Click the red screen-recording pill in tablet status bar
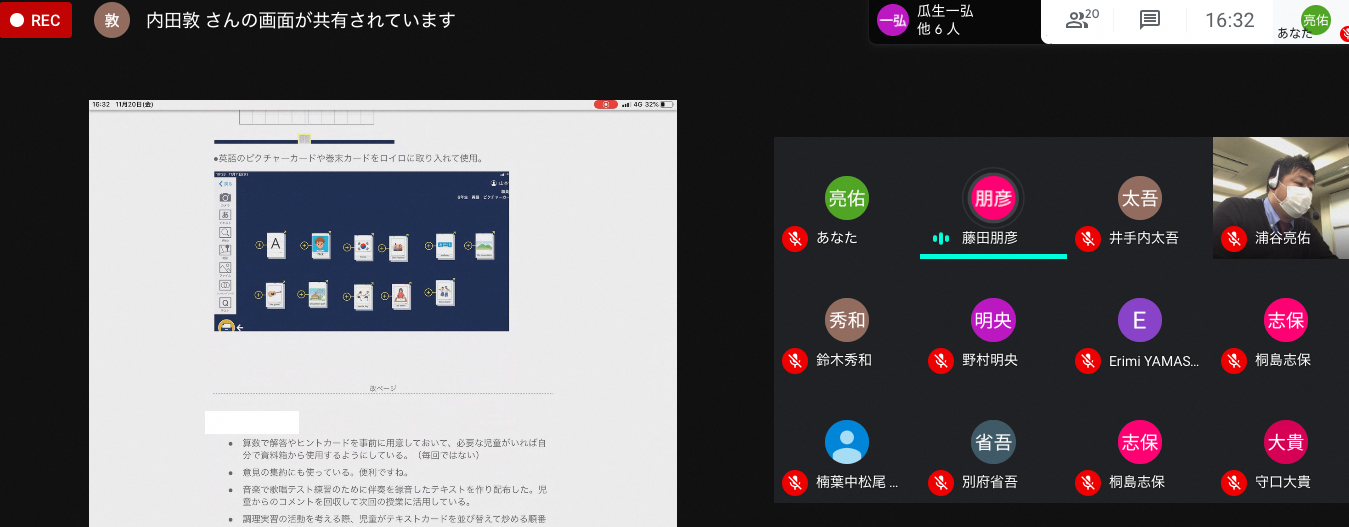The width and height of the screenshot is (1349, 527). pyautogui.click(x=605, y=104)
